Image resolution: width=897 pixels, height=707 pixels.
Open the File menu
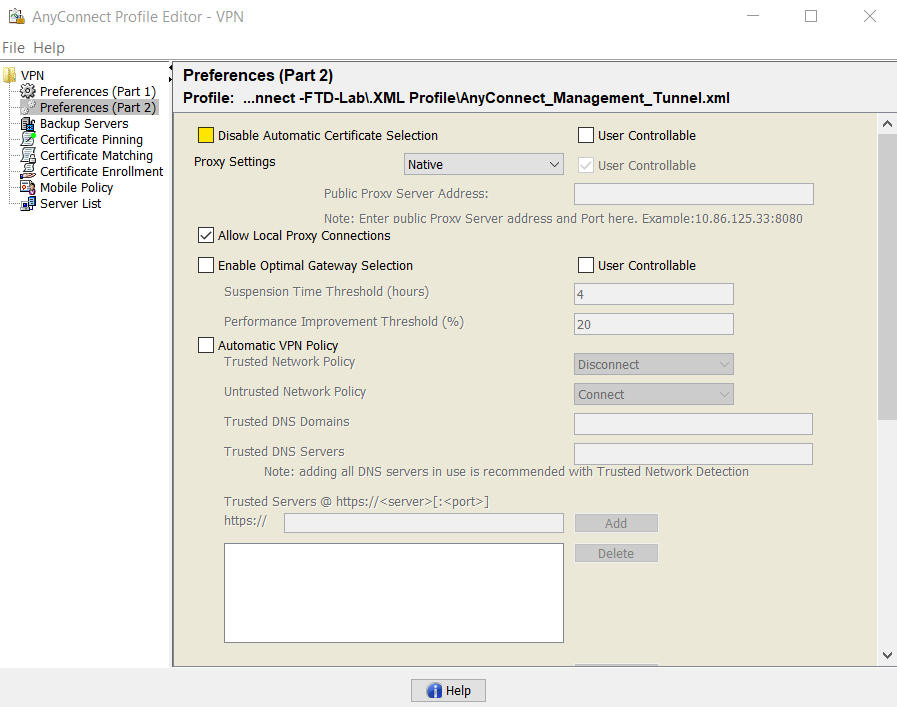[x=13, y=47]
